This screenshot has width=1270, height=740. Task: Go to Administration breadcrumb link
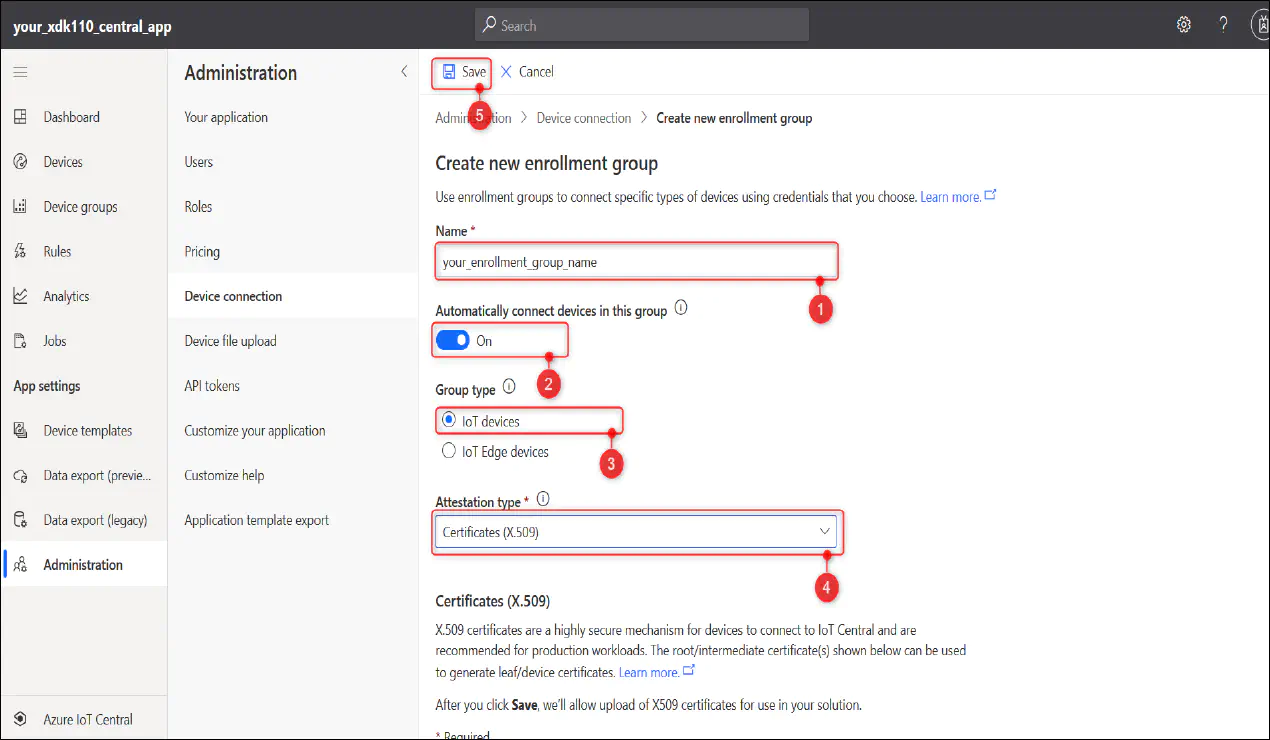point(473,118)
